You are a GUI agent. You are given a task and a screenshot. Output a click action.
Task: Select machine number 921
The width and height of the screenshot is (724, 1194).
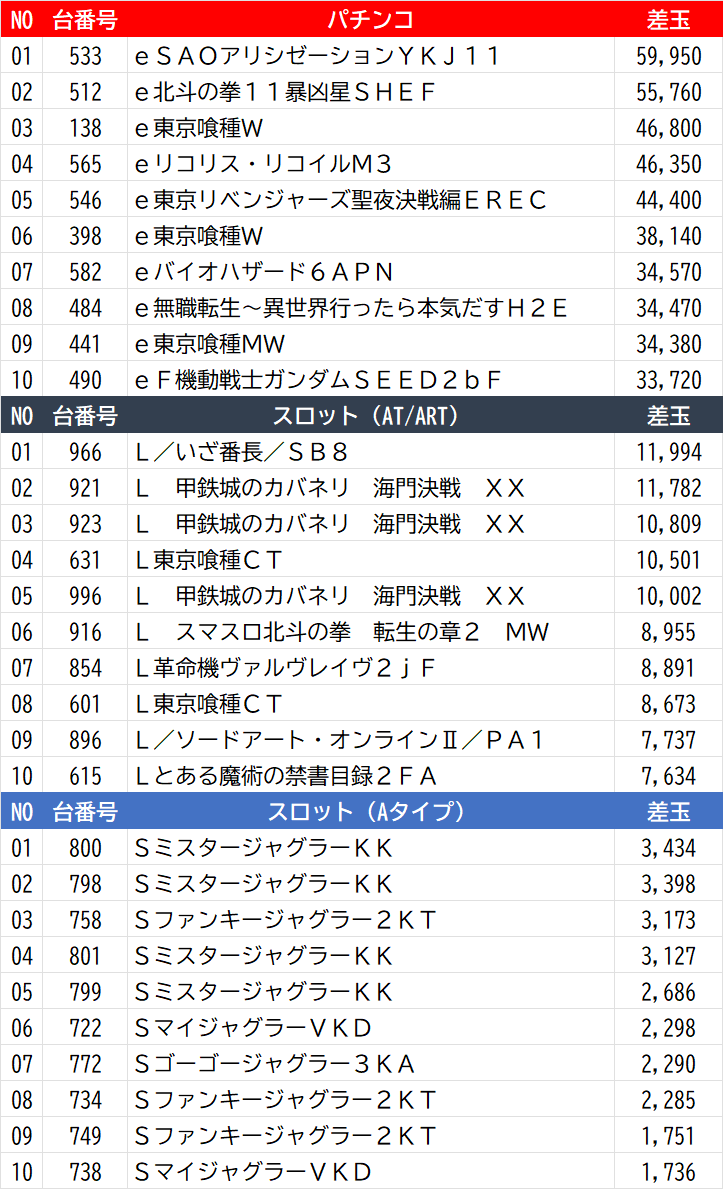tap(85, 488)
